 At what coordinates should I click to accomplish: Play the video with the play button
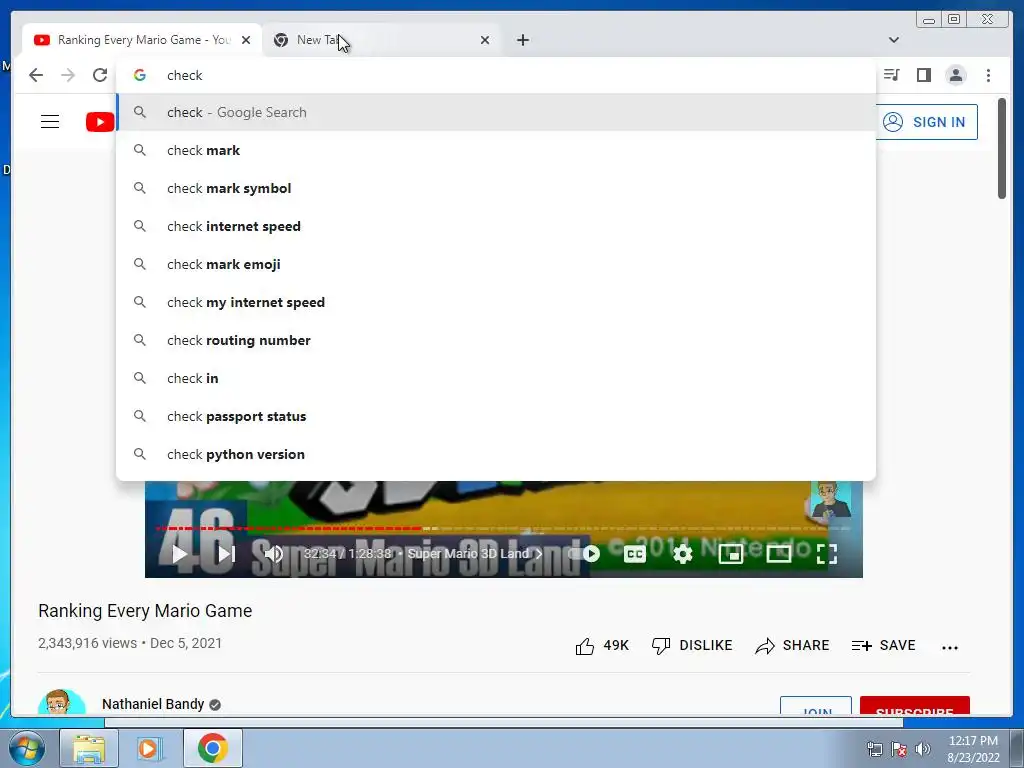click(179, 554)
